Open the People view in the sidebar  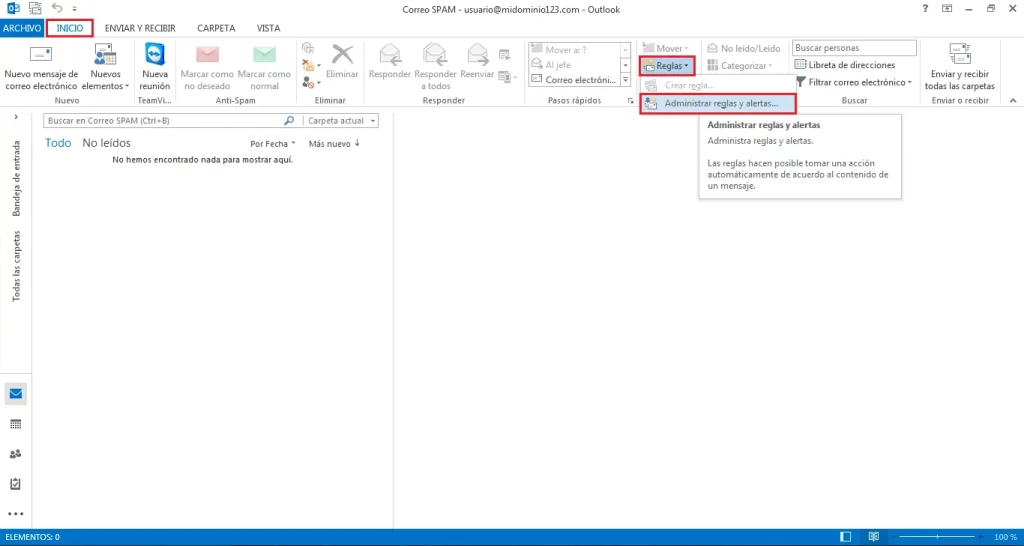click(16, 454)
